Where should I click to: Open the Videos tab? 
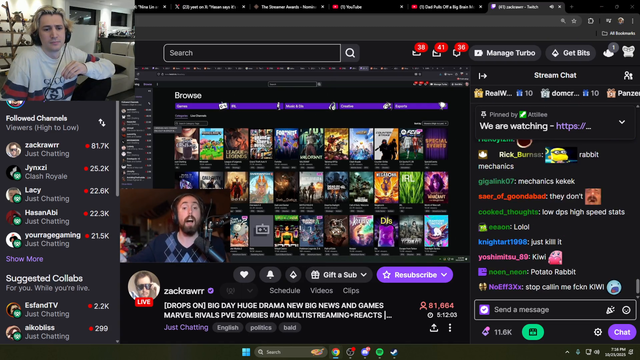(321, 291)
